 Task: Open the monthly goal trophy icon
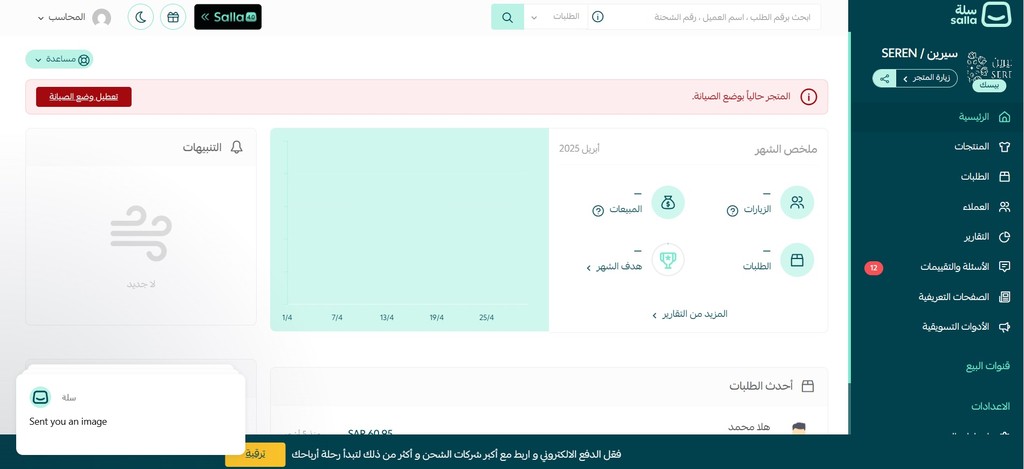(667, 260)
